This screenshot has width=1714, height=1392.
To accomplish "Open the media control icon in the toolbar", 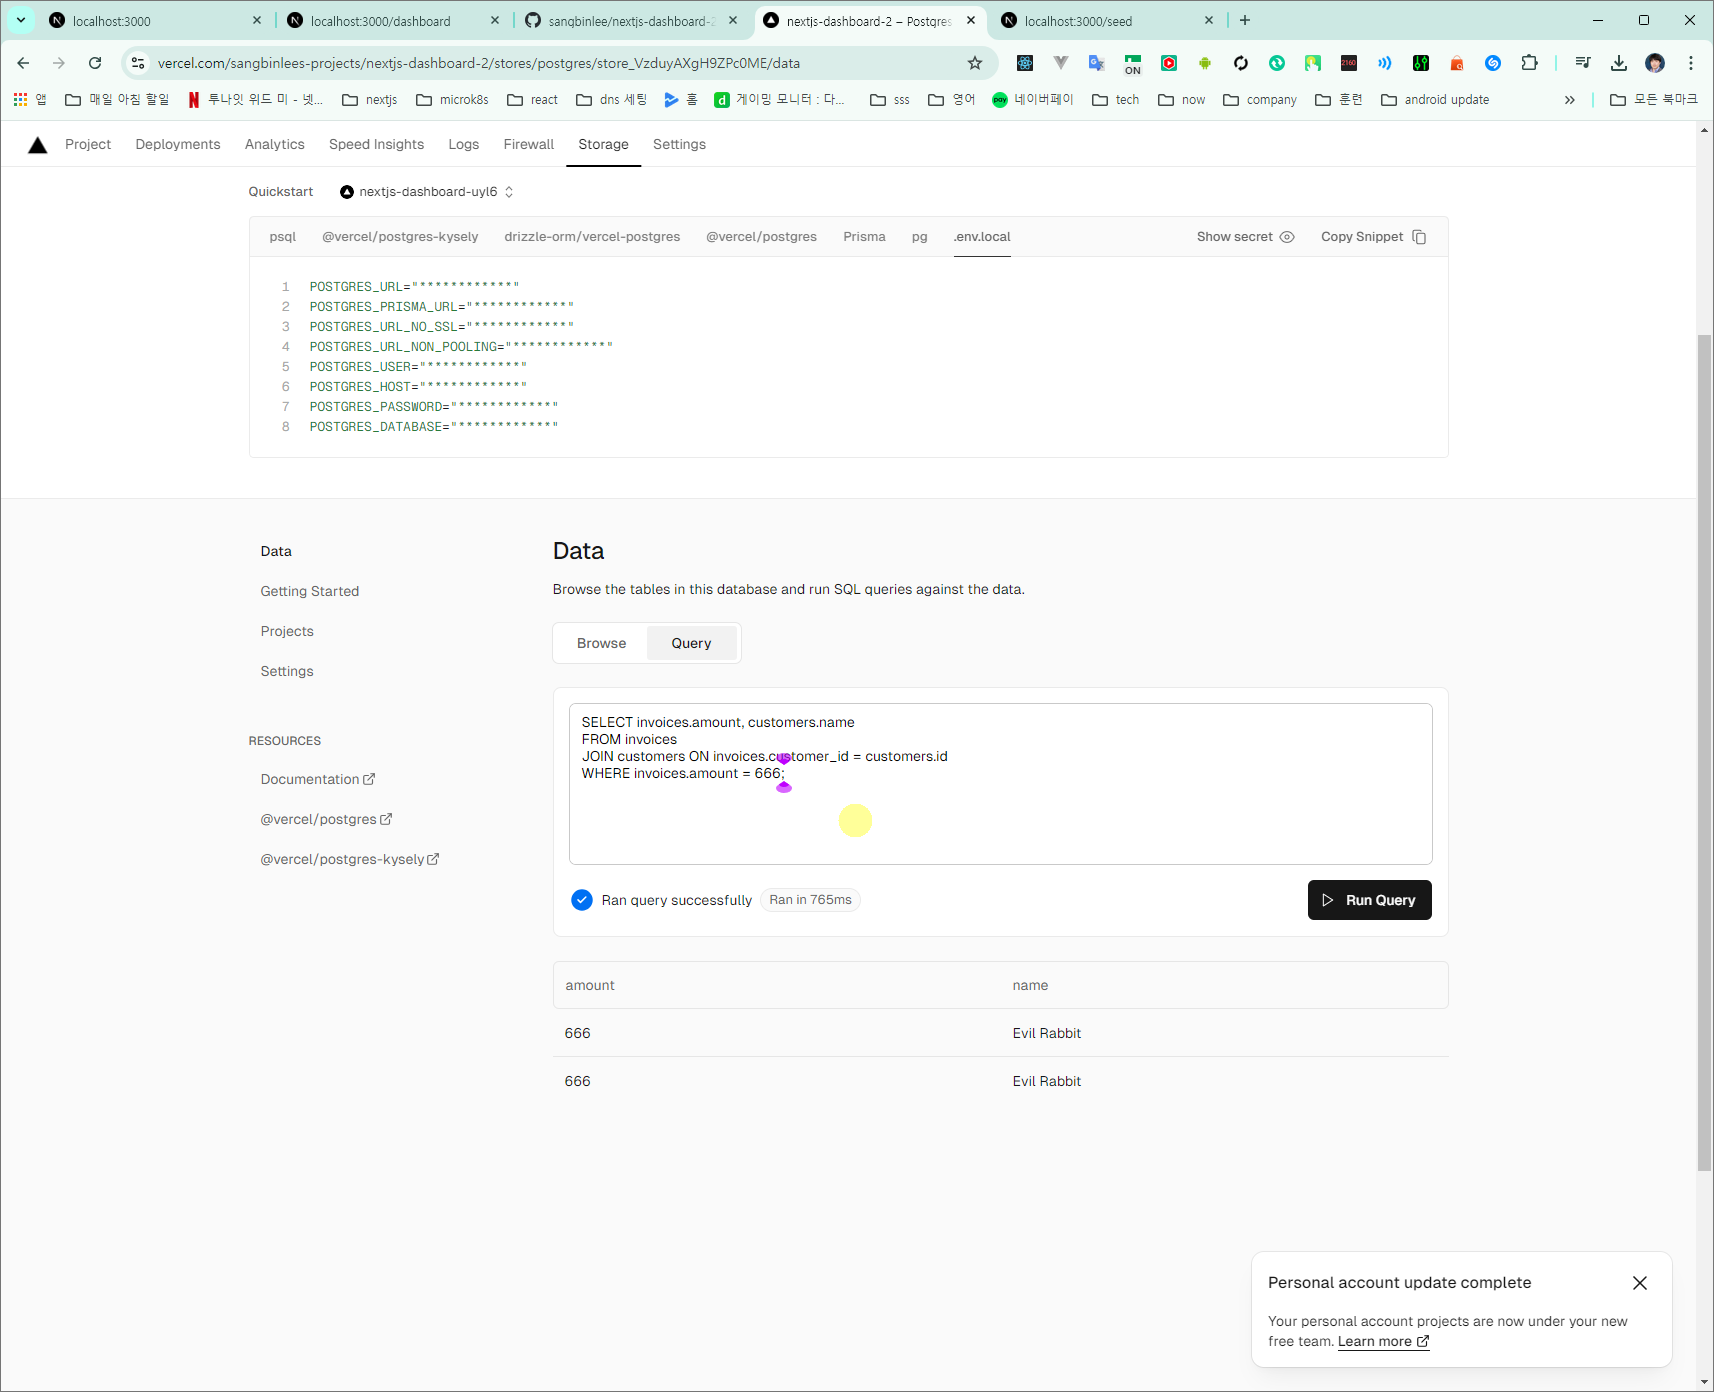I will (x=1583, y=63).
